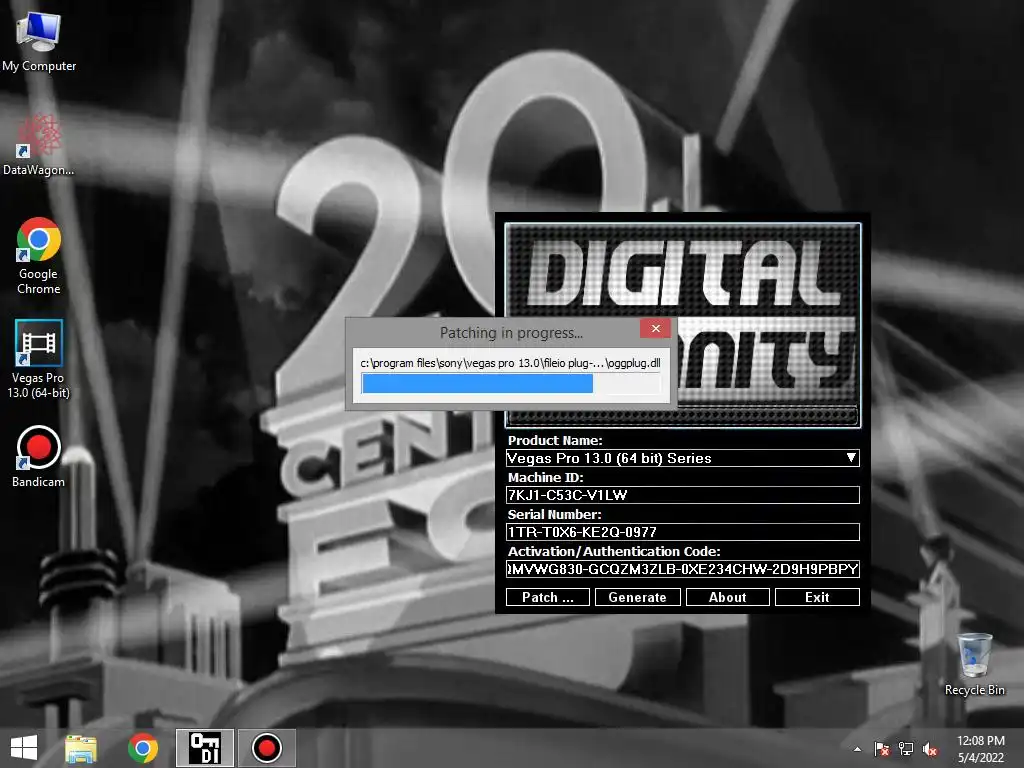Click the Generate button
Image resolution: width=1024 pixels, height=768 pixels.
(x=637, y=597)
